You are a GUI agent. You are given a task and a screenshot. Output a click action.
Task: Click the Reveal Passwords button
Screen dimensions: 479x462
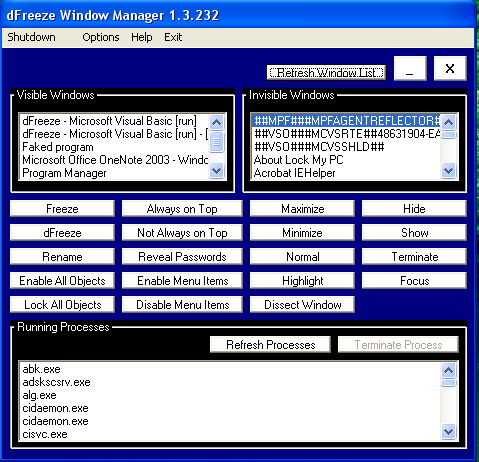pyautogui.click(x=182, y=257)
